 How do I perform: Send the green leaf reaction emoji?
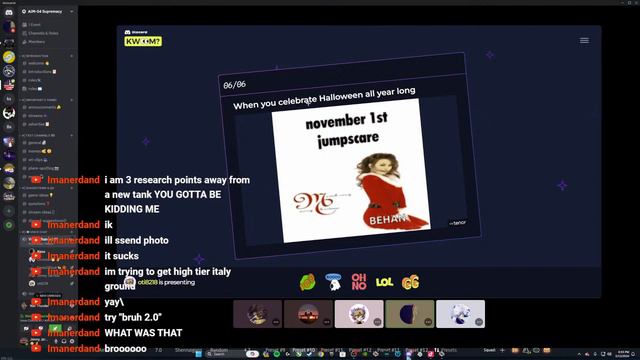307,282
